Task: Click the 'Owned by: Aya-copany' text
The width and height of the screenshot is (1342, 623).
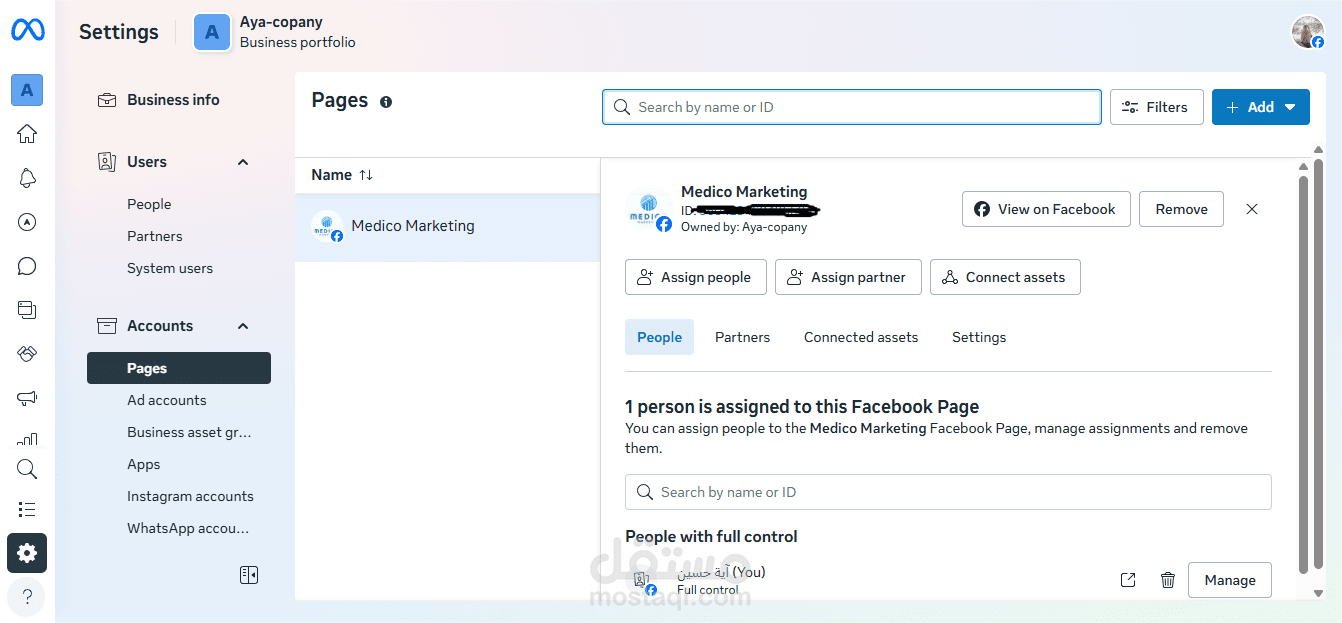Action: [744, 227]
